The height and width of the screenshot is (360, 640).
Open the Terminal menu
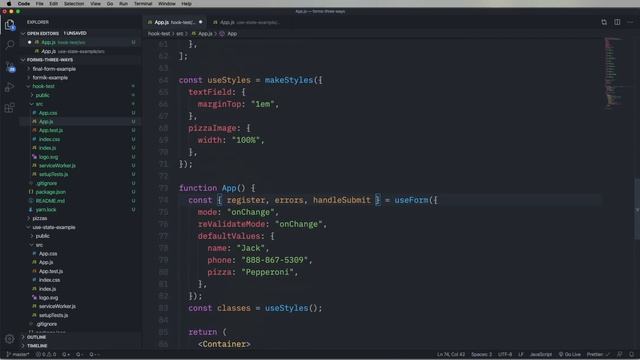coord(143,4)
